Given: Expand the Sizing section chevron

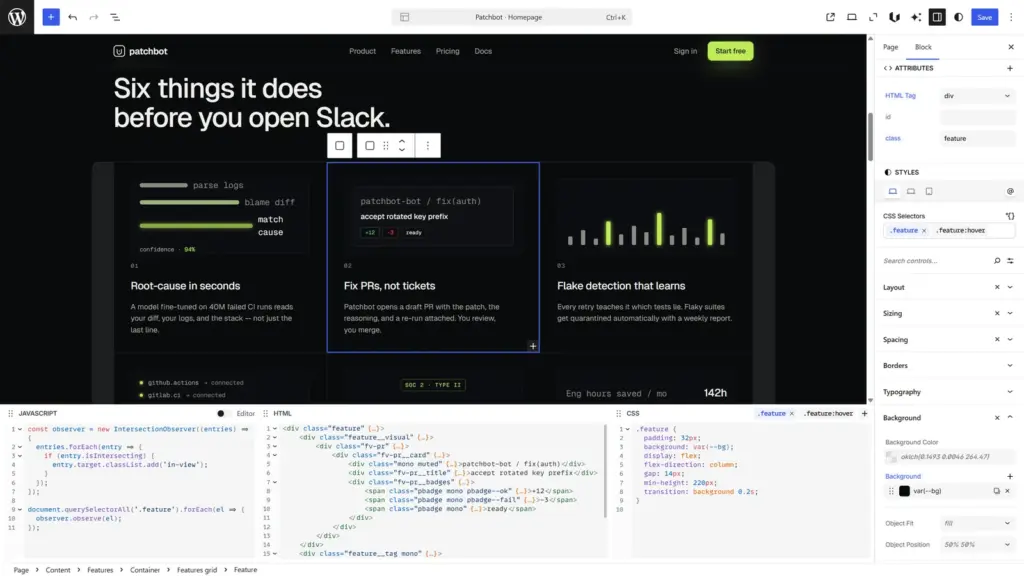Looking at the screenshot, I should 1010,313.
